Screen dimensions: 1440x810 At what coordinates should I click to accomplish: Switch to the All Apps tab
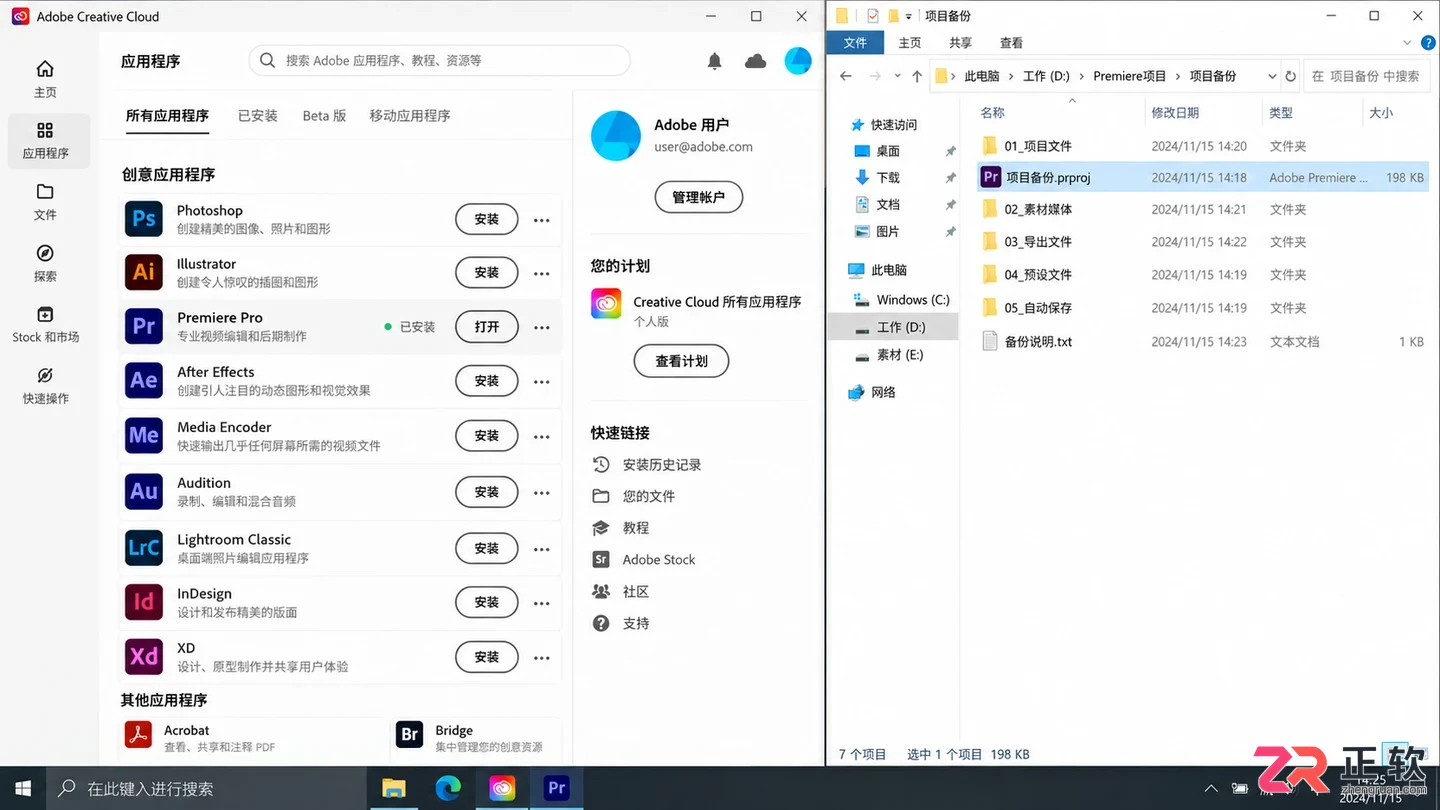coord(167,116)
